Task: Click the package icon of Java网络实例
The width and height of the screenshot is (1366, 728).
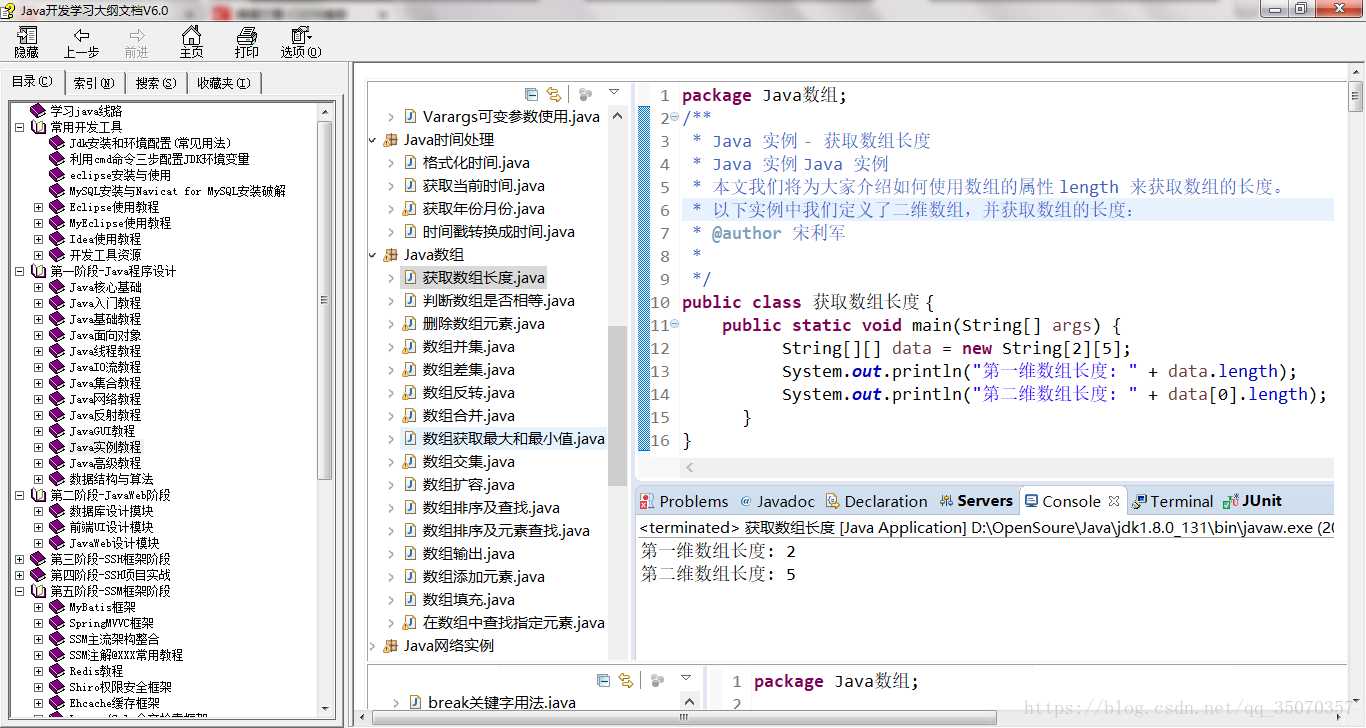Action: click(x=391, y=646)
